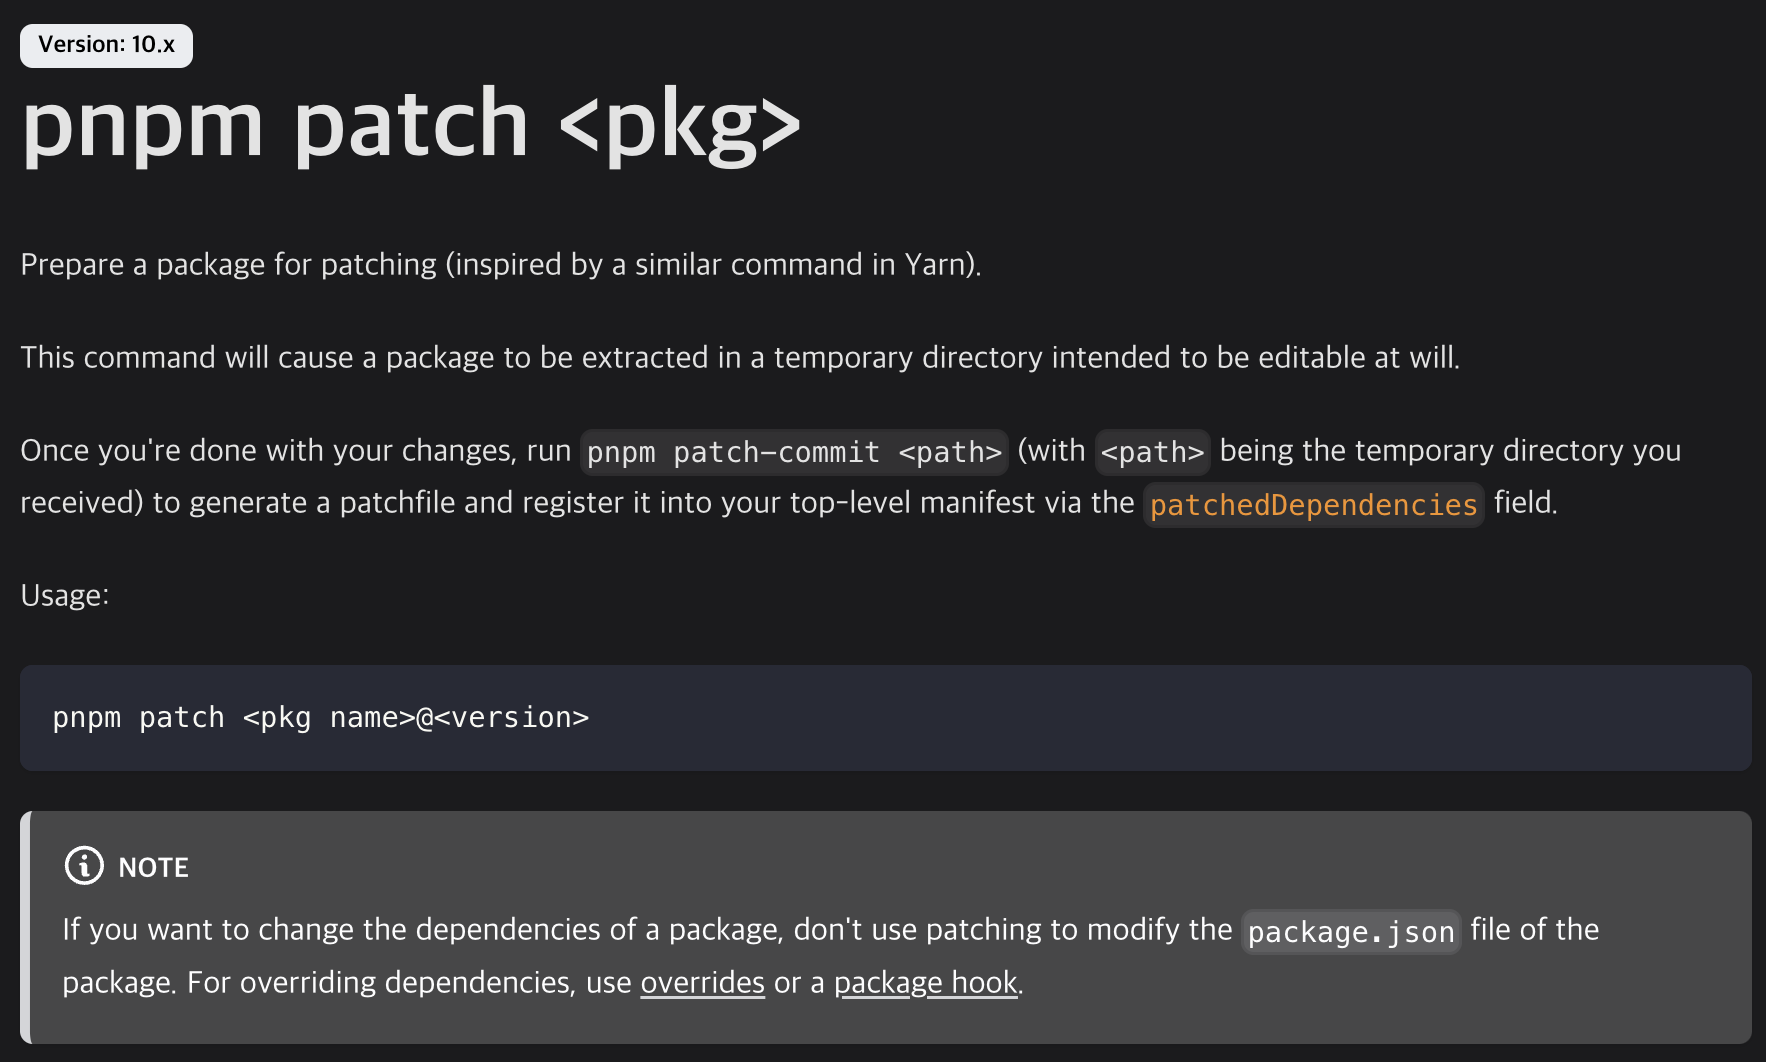Click the note text about overriding dependencies
The image size is (1766, 1062).
543,983
